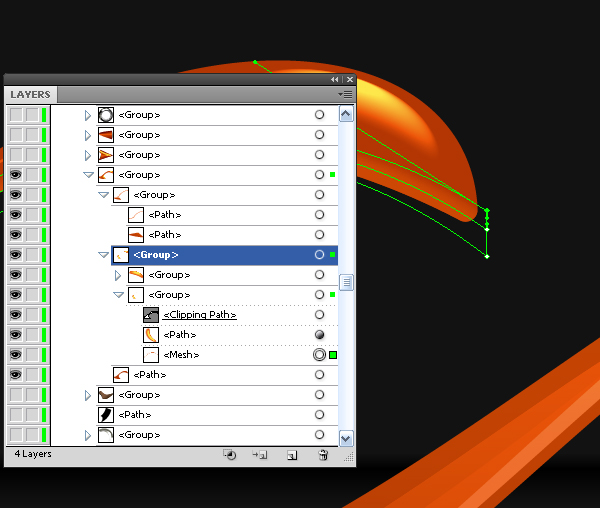Click the Delete Selection trash icon
Image resolution: width=600 pixels, height=508 pixels.
(323, 455)
